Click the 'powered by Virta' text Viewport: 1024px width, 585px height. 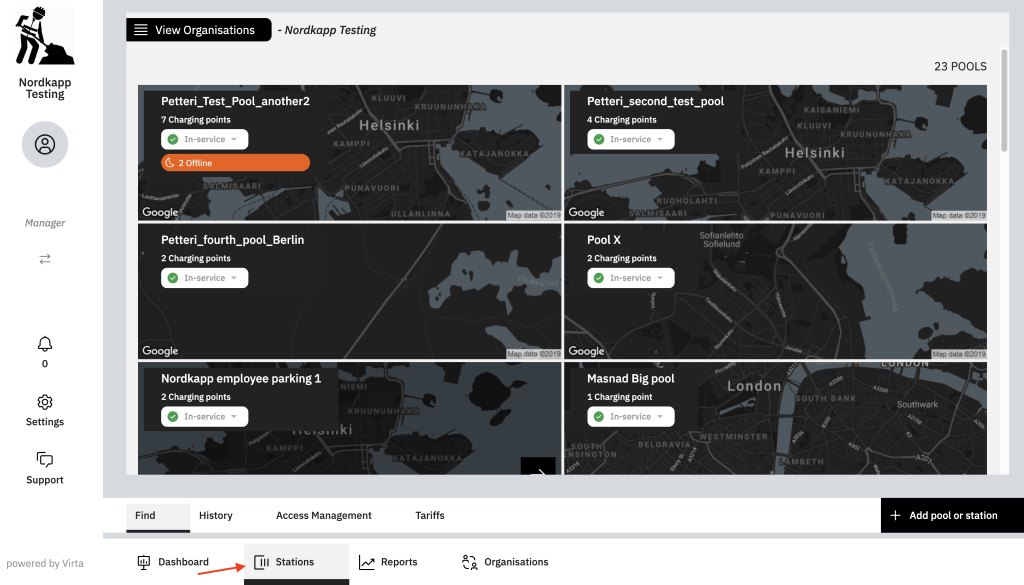[45, 563]
